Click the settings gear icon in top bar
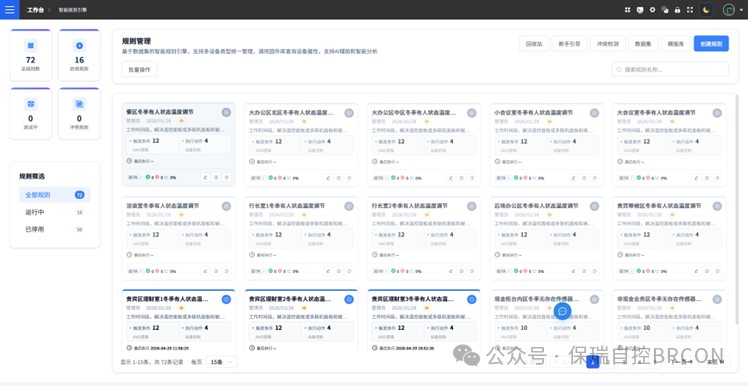The width and height of the screenshot is (748, 386). click(652, 10)
